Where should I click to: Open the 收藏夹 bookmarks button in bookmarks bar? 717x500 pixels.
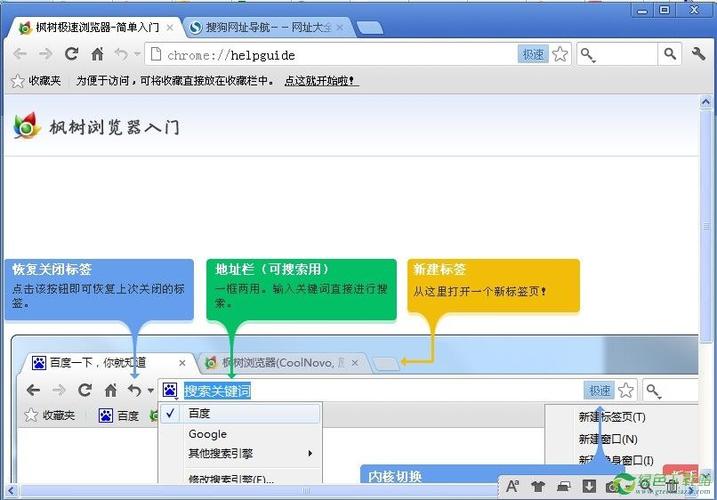click(36, 80)
